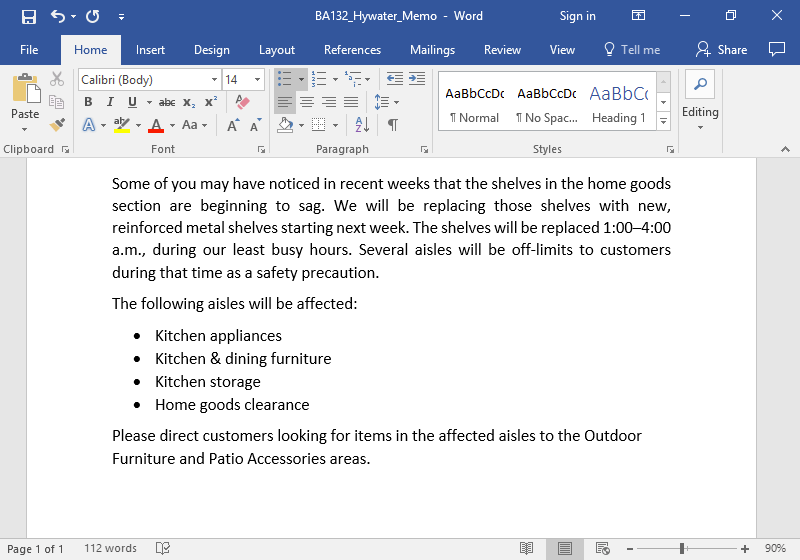The width and height of the screenshot is (800, 560).
Task: Toggle Bold formatting
Action: click(88, 102)
